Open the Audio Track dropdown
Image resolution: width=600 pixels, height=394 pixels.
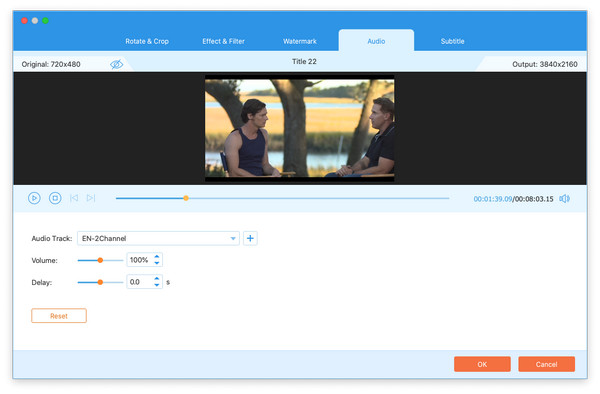(x=158, y=238)
